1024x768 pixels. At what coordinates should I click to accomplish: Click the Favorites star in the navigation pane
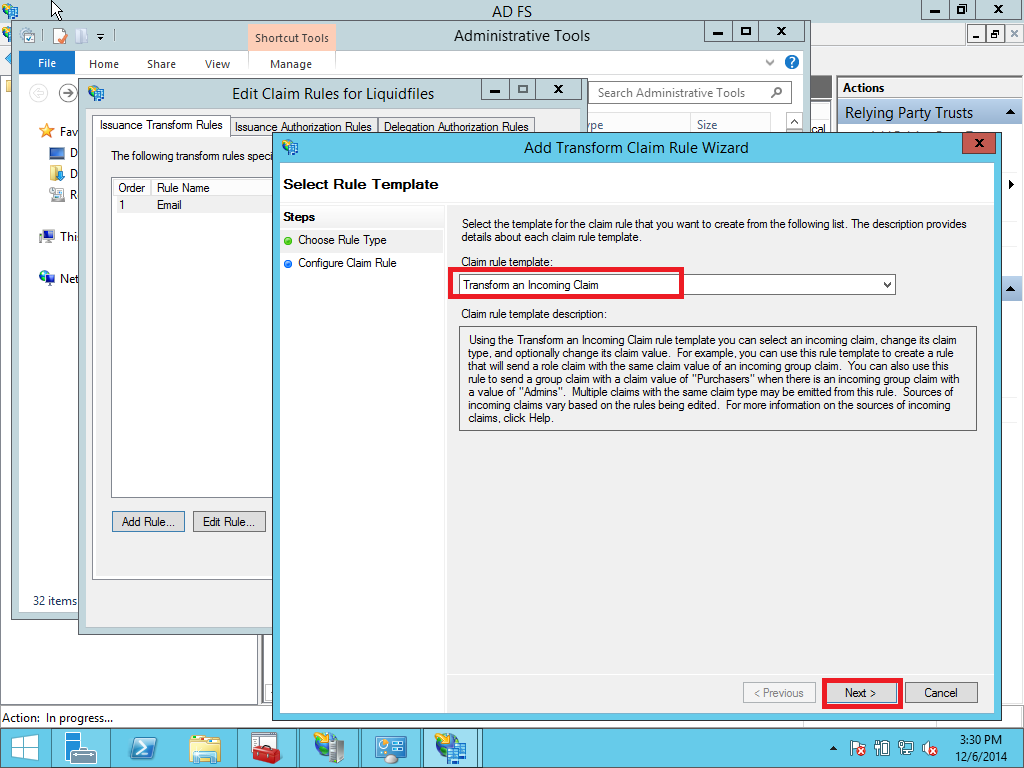[x=47, y=132]
